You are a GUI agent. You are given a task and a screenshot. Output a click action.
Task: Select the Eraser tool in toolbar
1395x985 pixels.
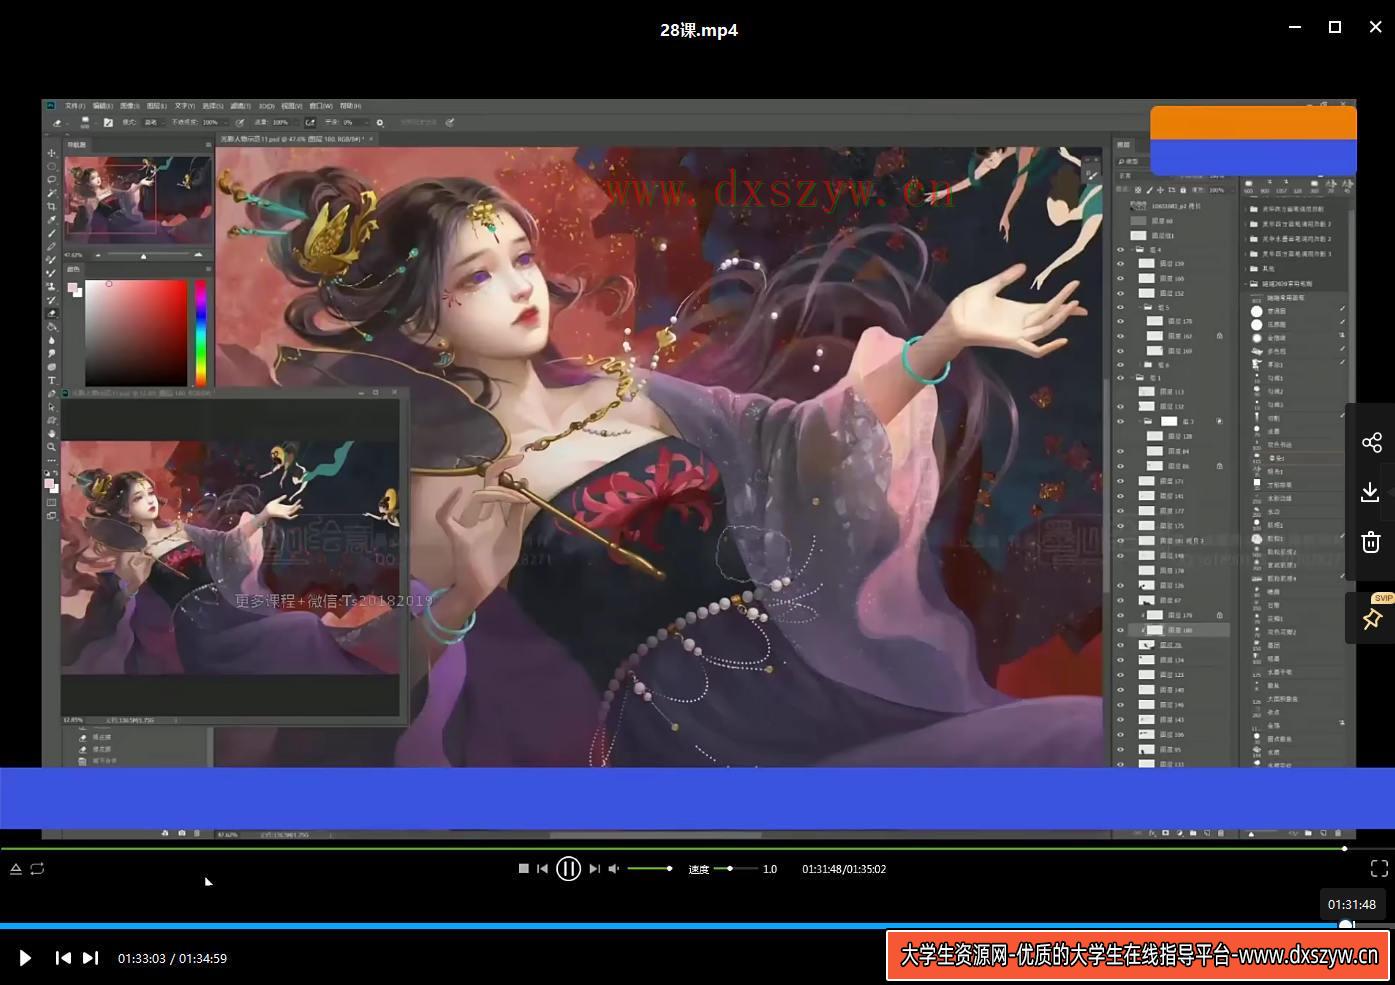coord(52,313)
